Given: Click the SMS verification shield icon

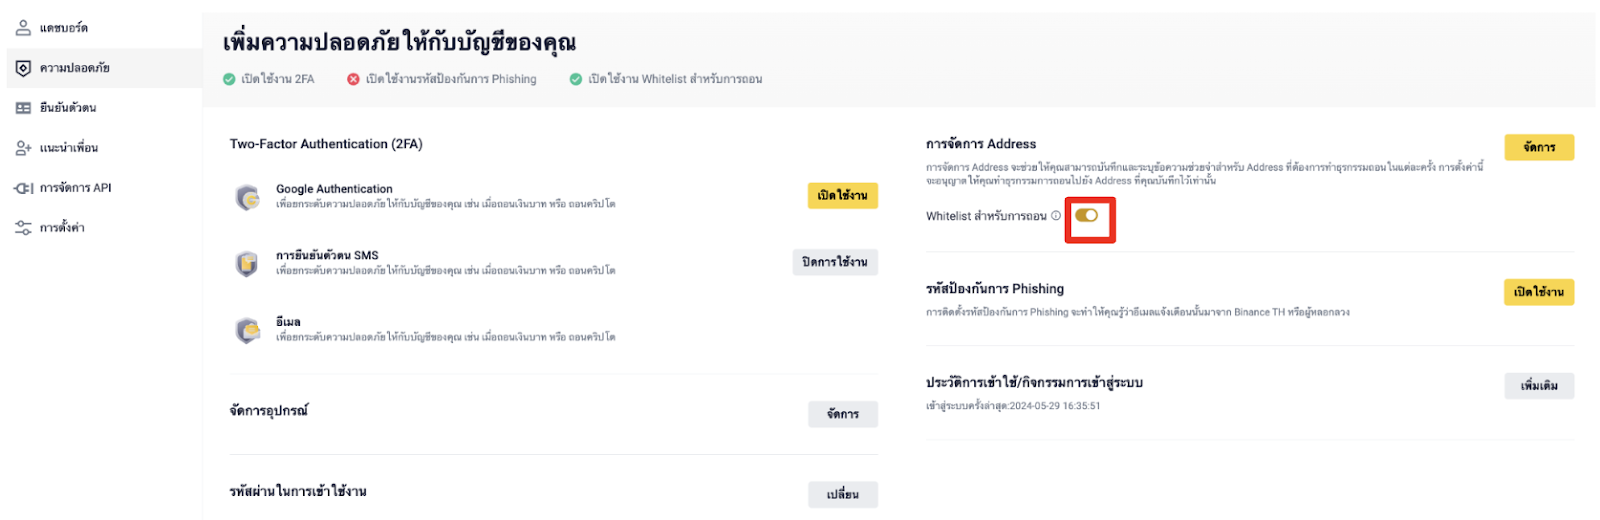Looking at the screenshot, I should tap(247, 263).
